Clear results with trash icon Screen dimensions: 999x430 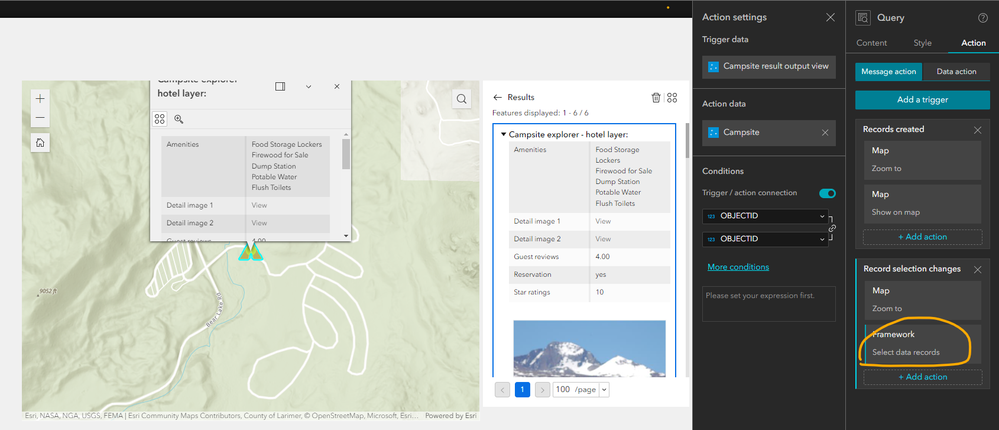click(656, 97)
